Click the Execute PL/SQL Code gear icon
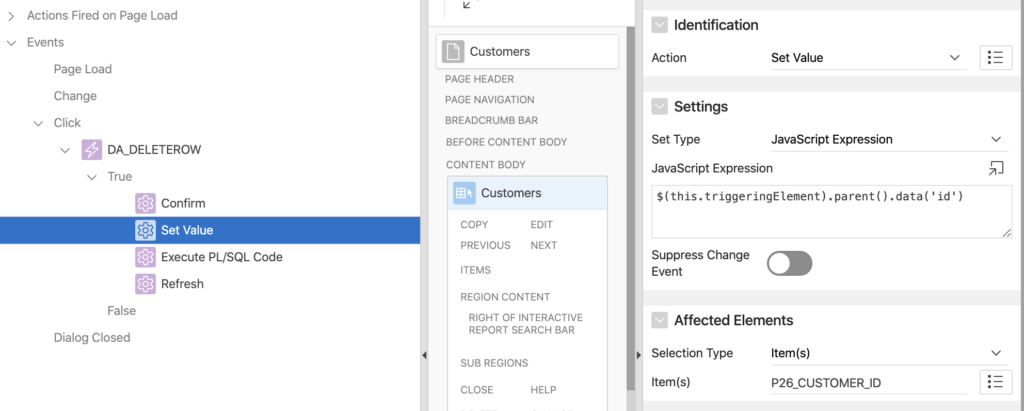The width and height of the screenshot is (1024, 411). (145, 257)
